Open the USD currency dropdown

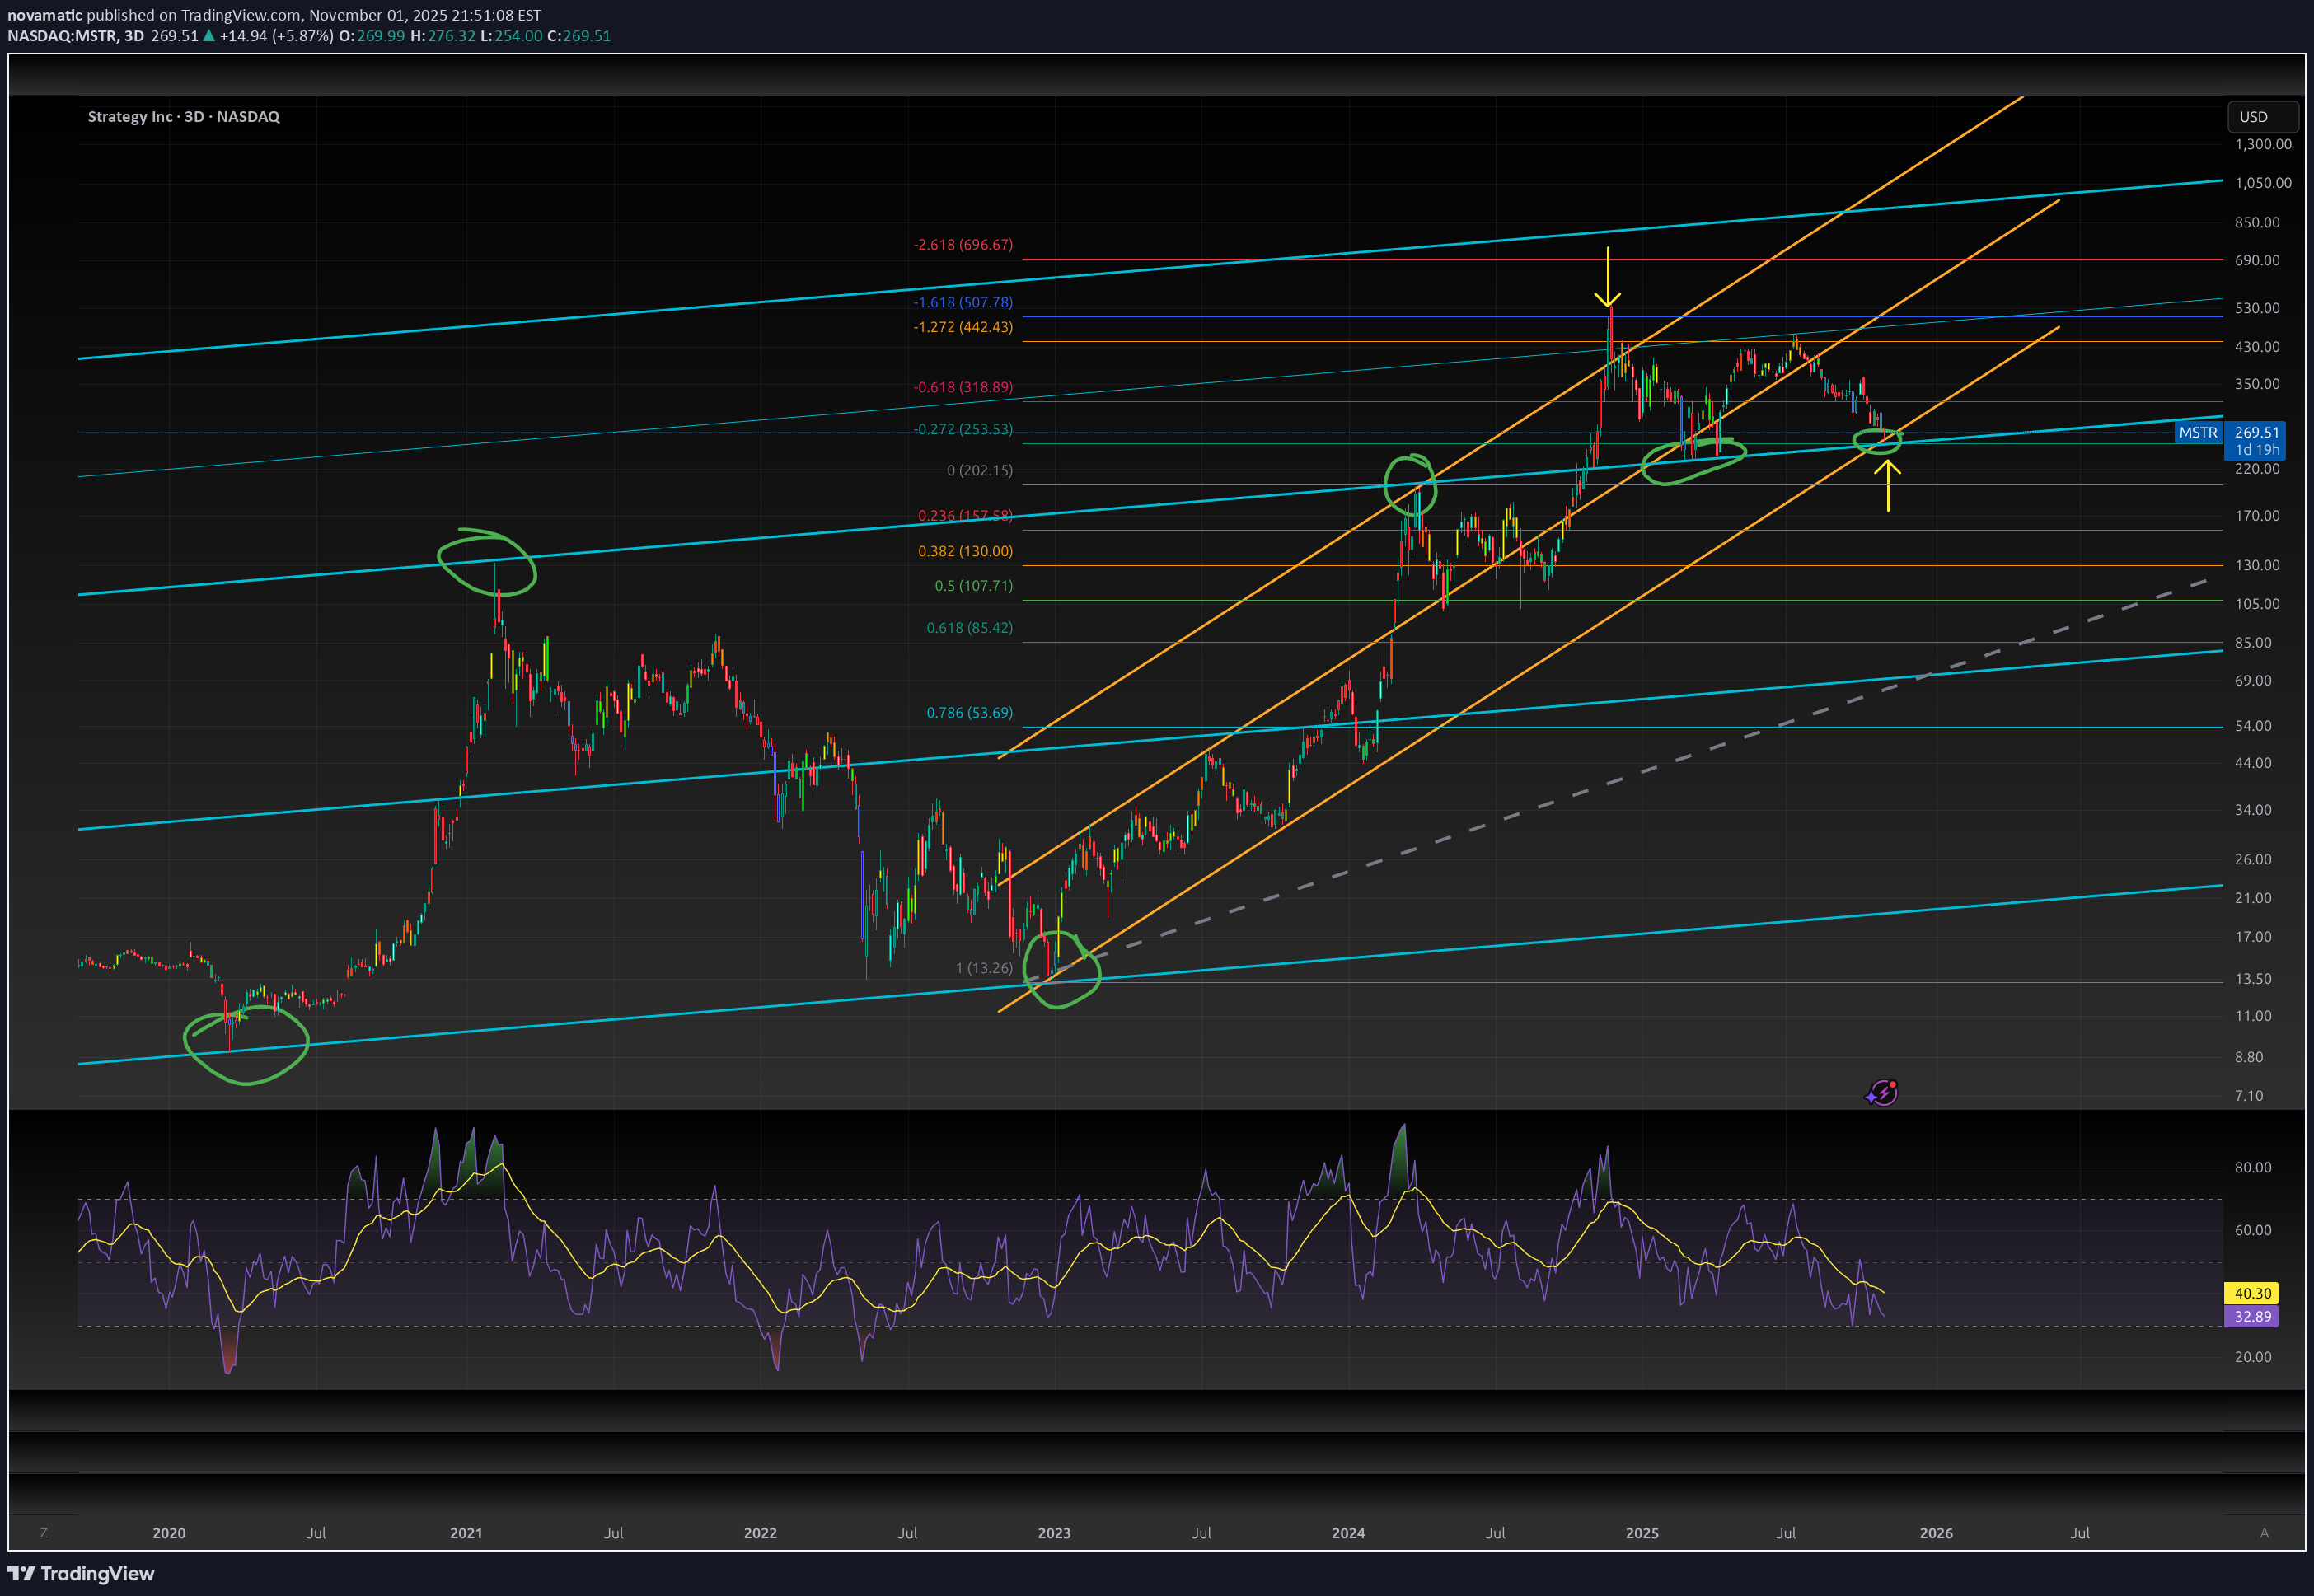tap(2263, 117)
